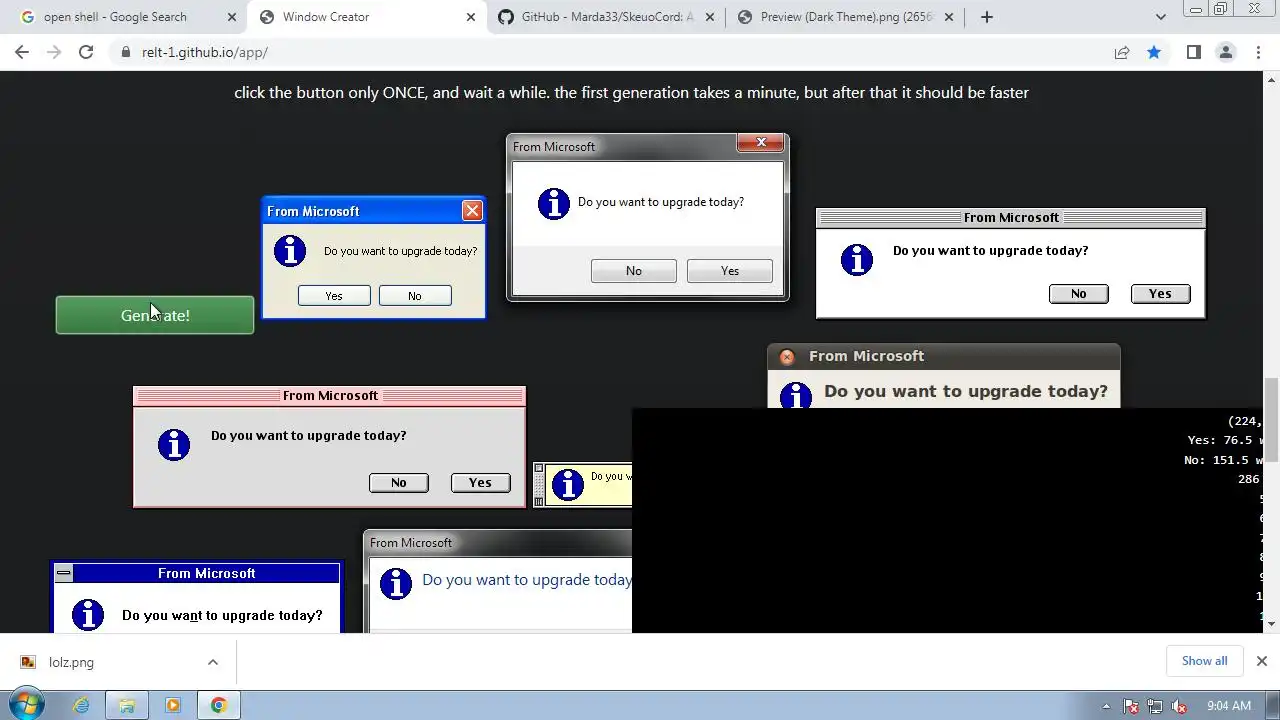The width and height of the screenshot is (1280, 720).
Task: Click the info icon beside the blue upgrade text
Action: click(396, 583)
